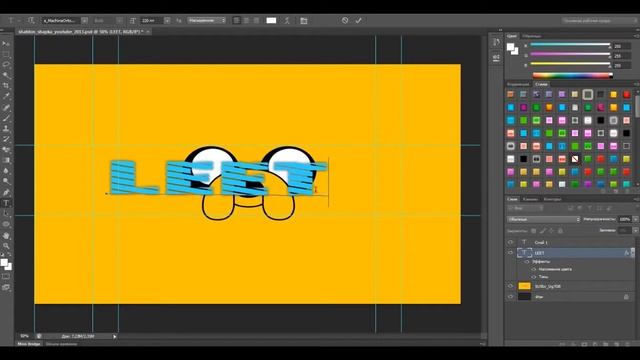
Task: Select the Quick Selection tool
Action: pos(6,75)
